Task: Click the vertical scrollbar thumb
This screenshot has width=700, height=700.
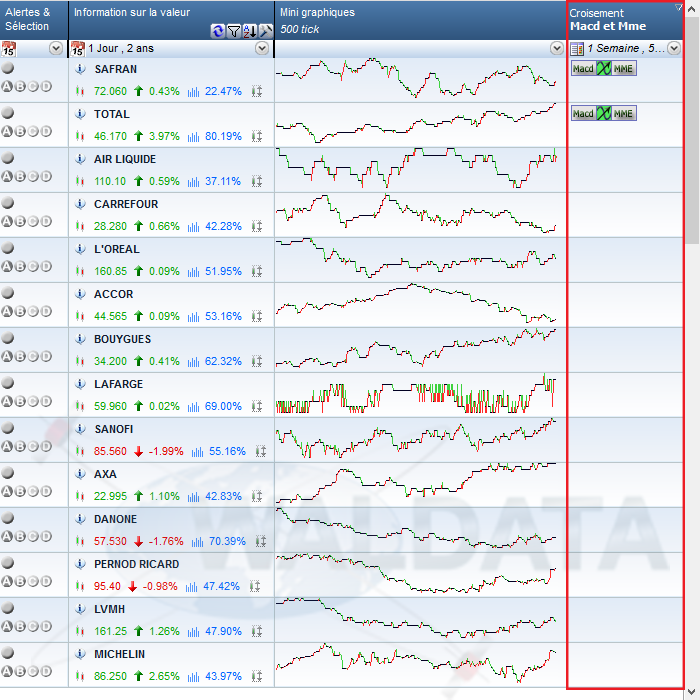Action: tap(692, 130)
